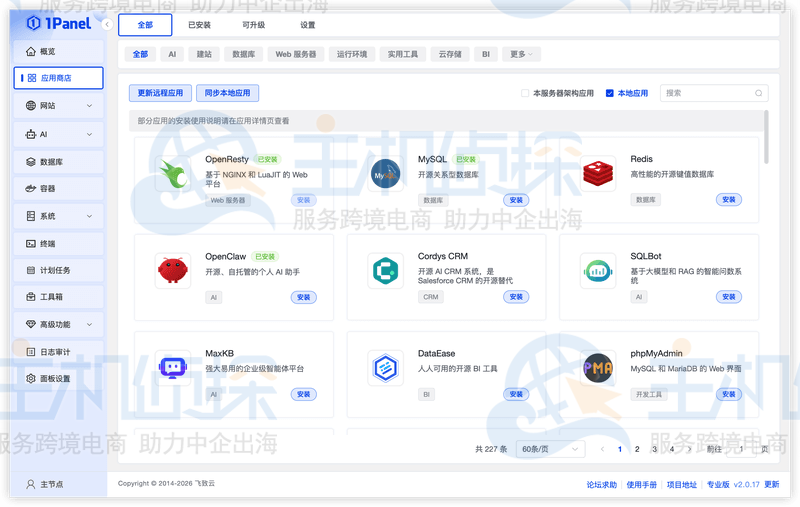Filter by Web 服务器 category

point(296,54)
